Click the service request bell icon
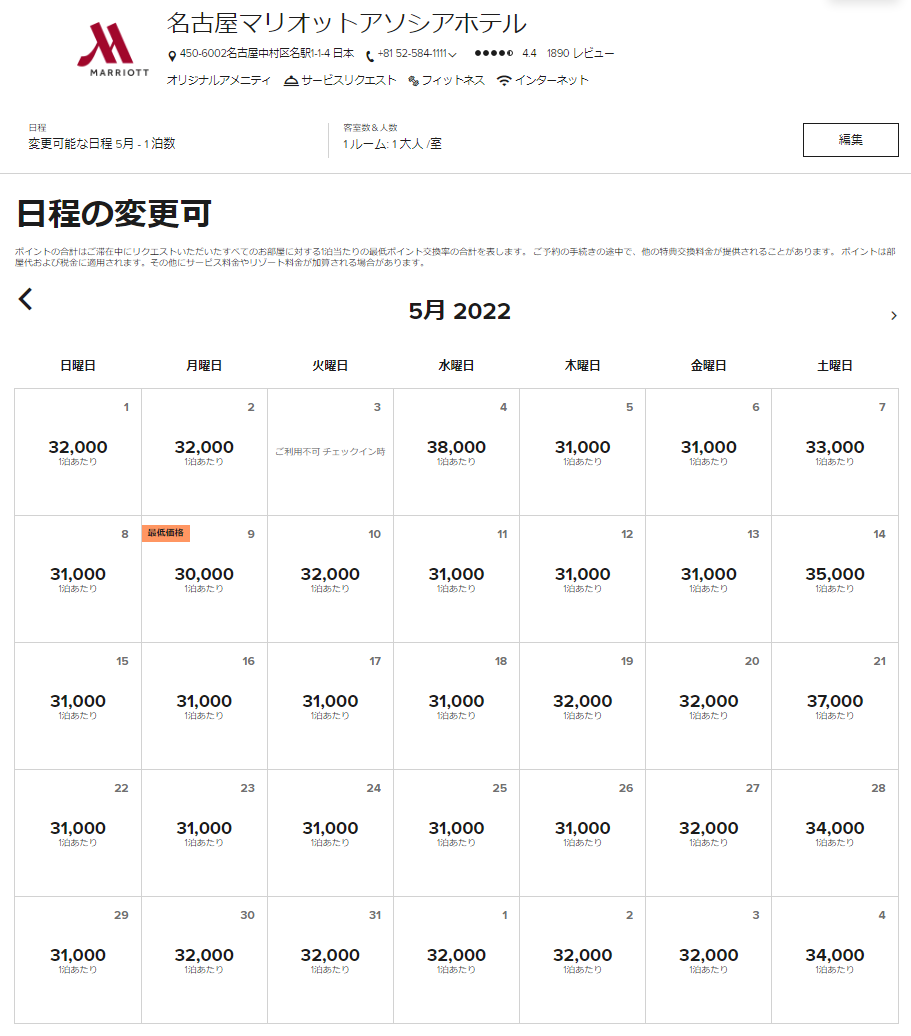The width and height of the screenshot is (911, 1036). [x=291, y=81]
